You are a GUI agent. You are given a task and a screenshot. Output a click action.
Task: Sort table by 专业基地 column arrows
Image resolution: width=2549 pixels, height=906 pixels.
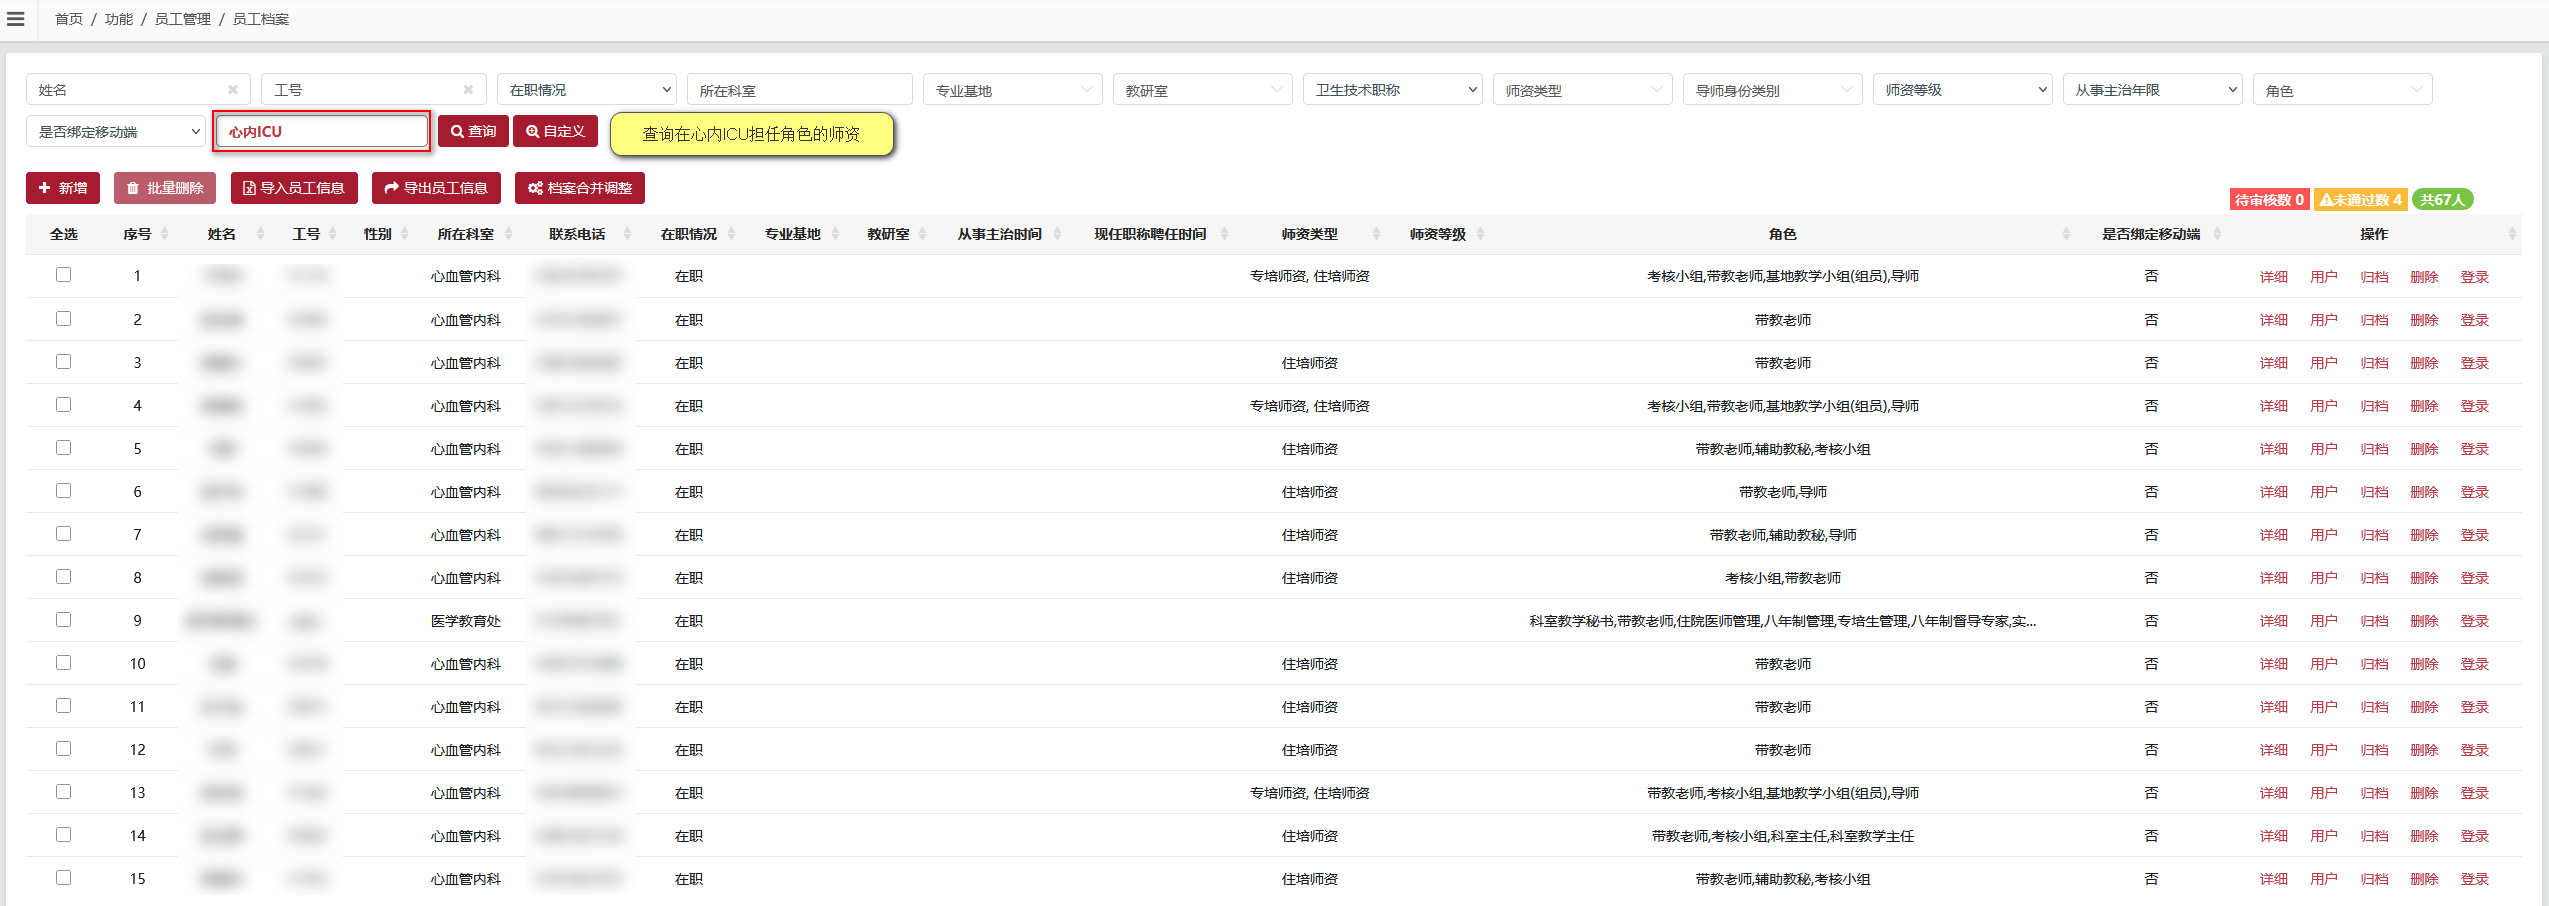click(835, 234)
